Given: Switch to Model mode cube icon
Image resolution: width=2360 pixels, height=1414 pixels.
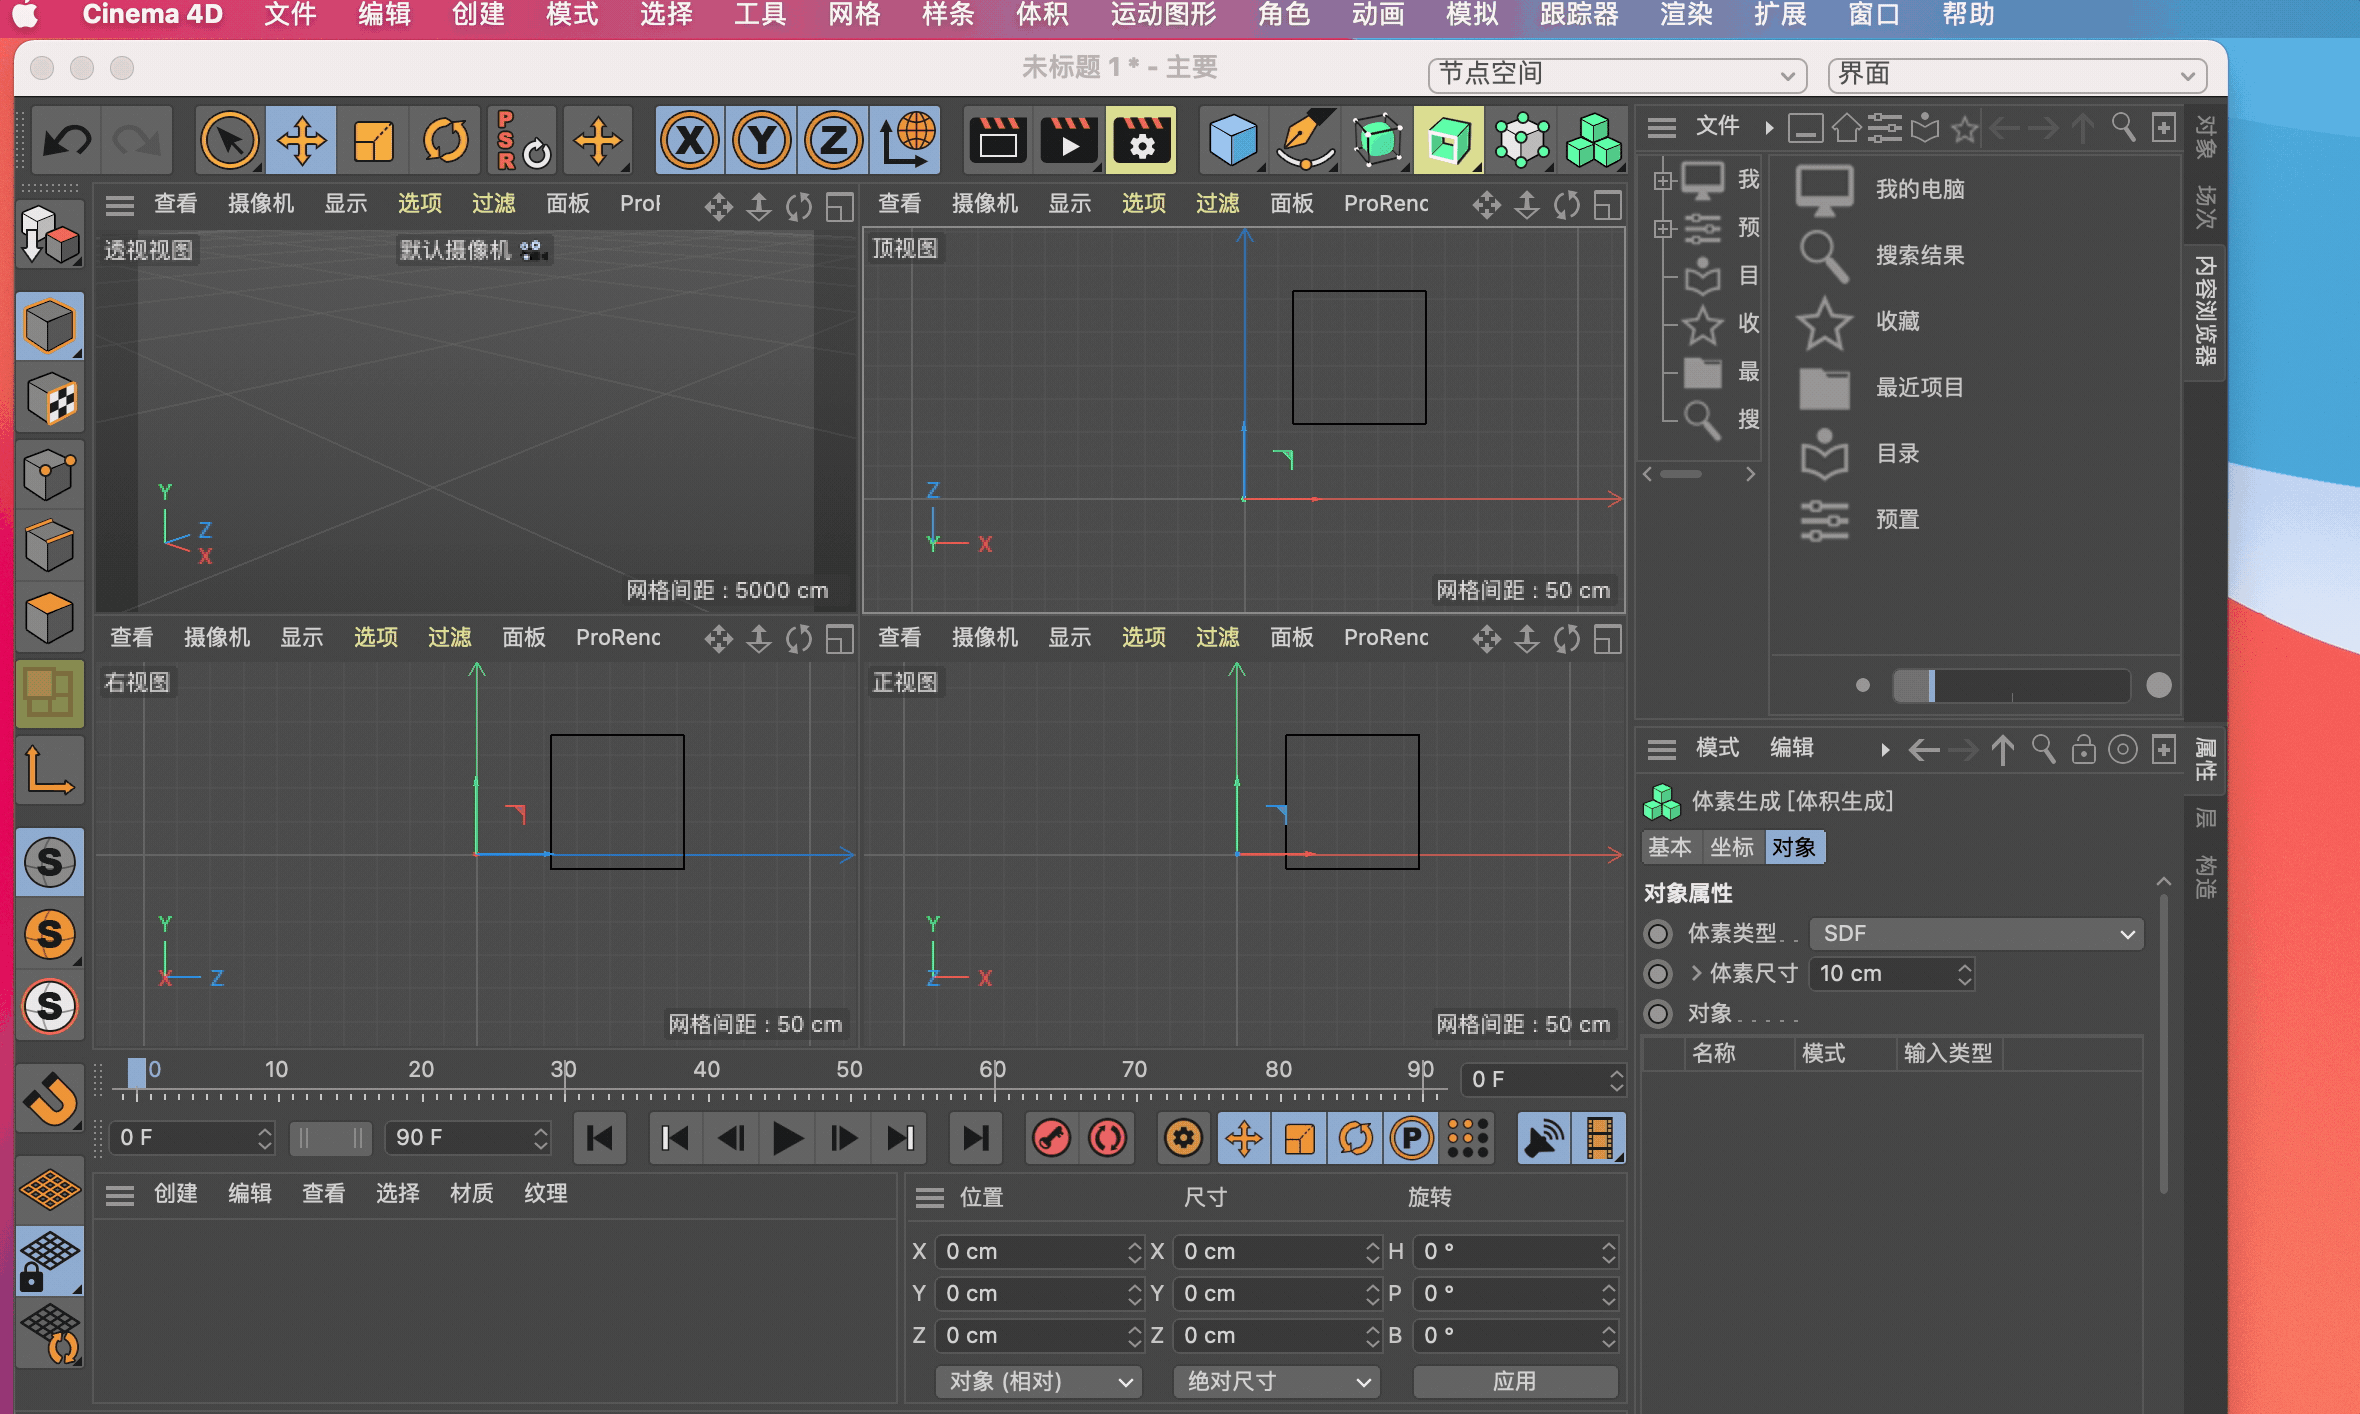Looking at the screenshot, I should coord(50,326).
